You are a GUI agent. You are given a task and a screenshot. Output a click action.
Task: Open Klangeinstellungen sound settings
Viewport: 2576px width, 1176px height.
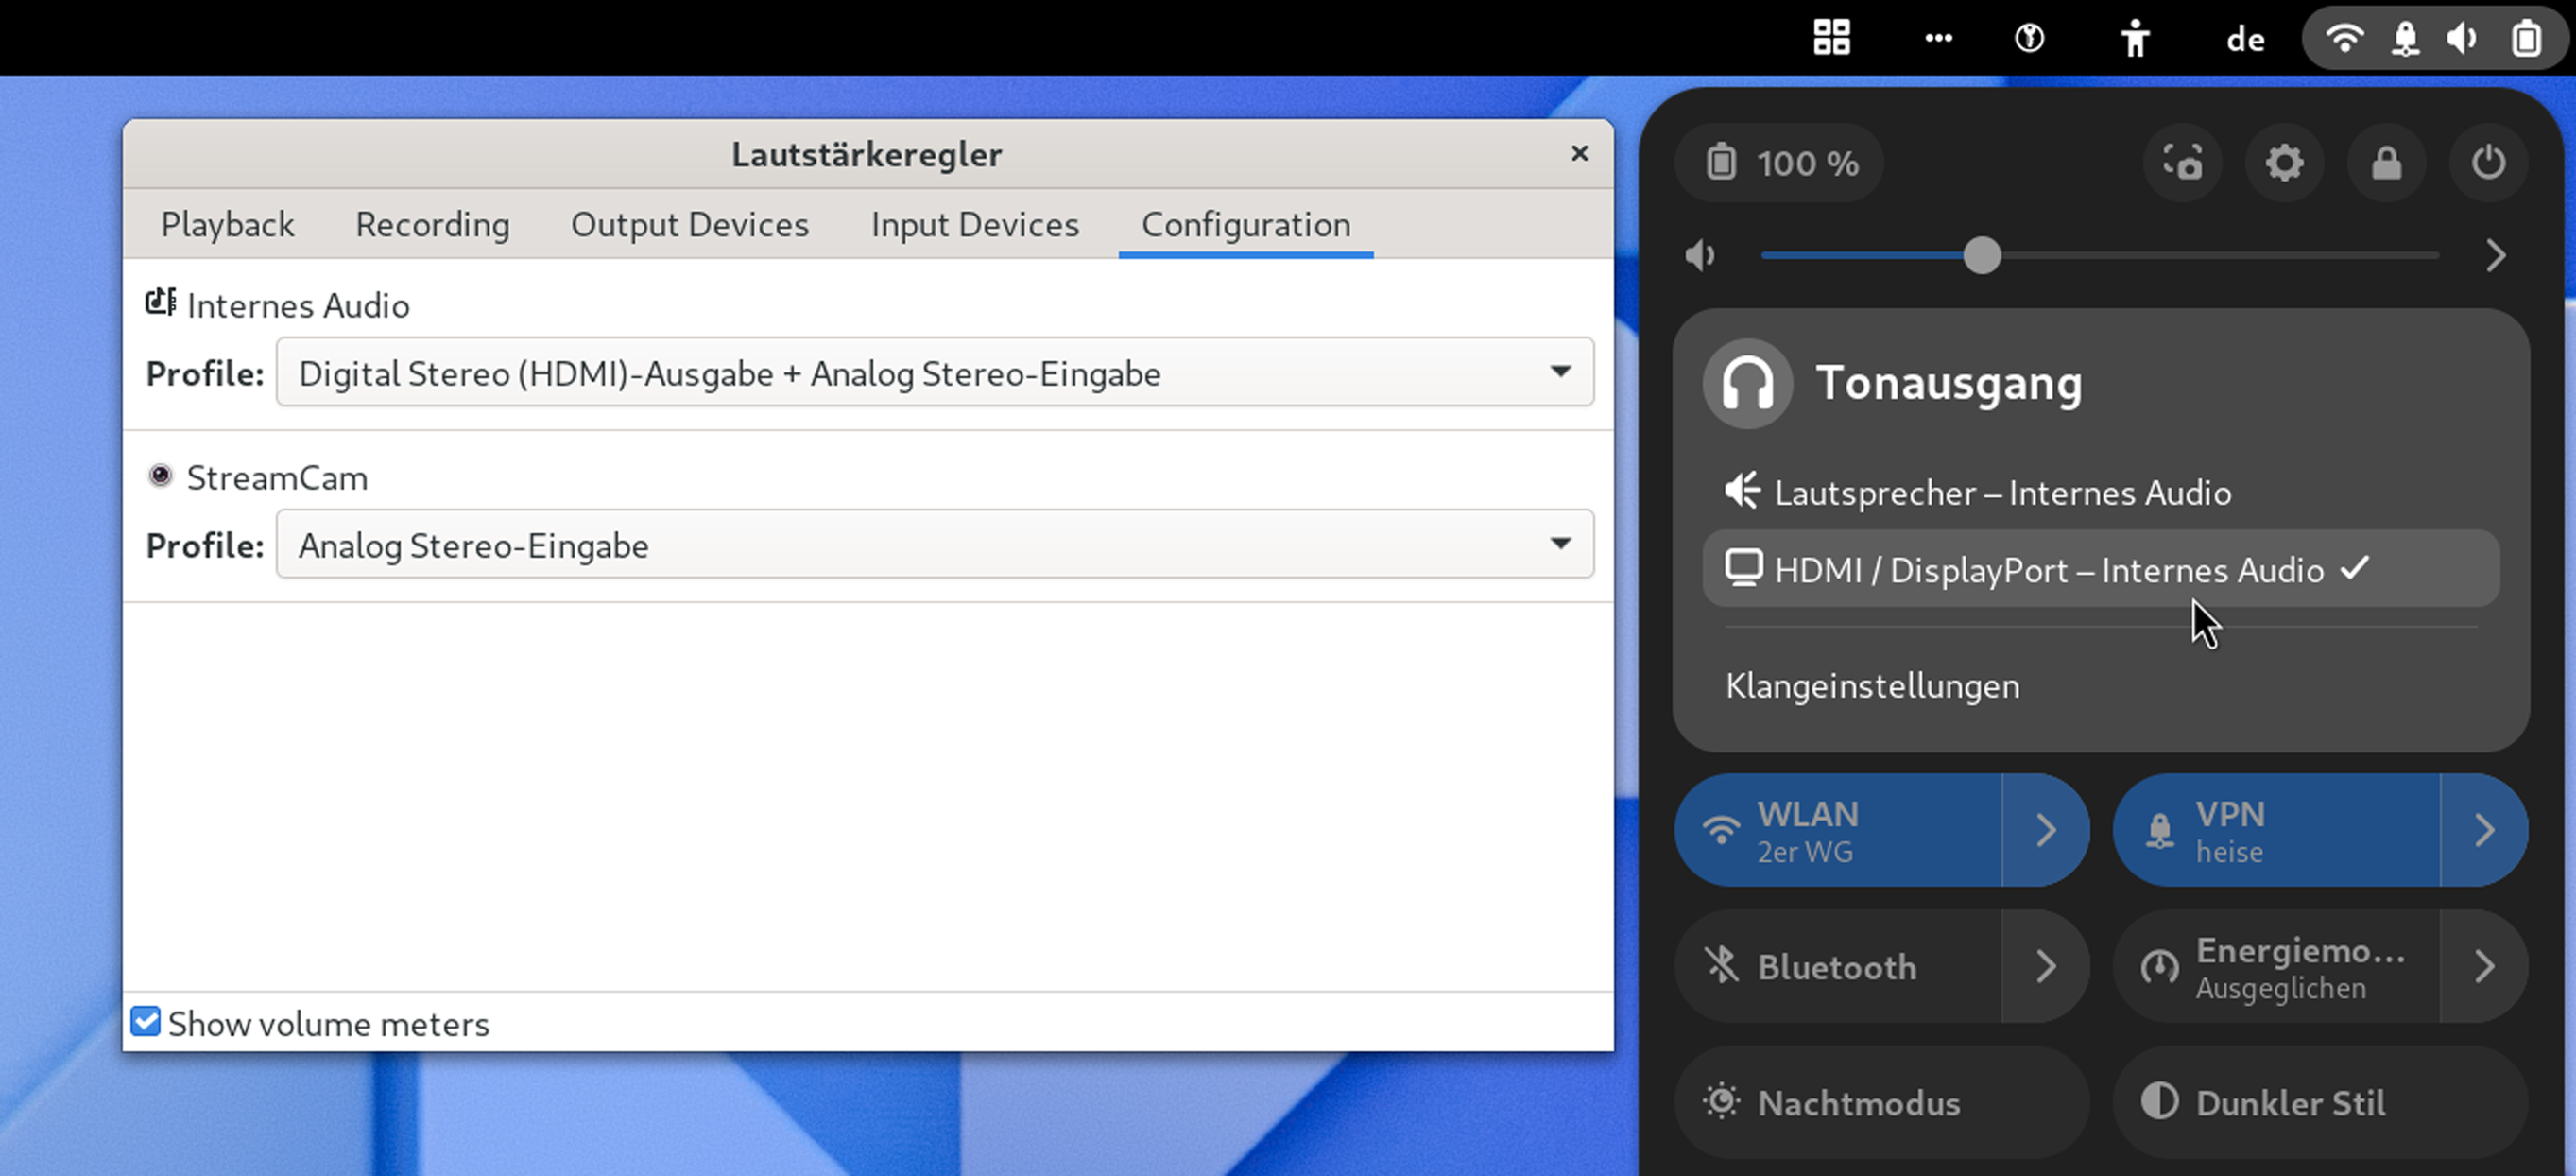(x=1872, y=686)
